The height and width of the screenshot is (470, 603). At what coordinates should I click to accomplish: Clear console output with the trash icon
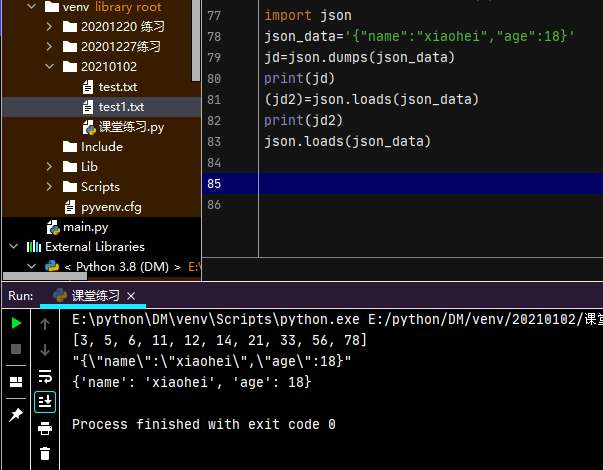pyautogui.click(x=45, y=453)
